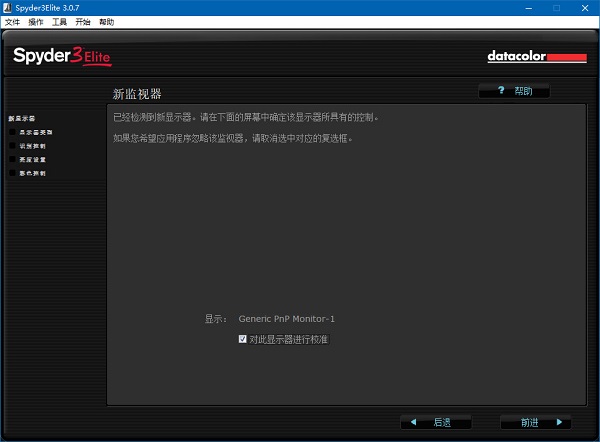This screenshot has width=600, height=442.
Task: Select third sidebar step 亮度设置
Action: coord(32,160)
